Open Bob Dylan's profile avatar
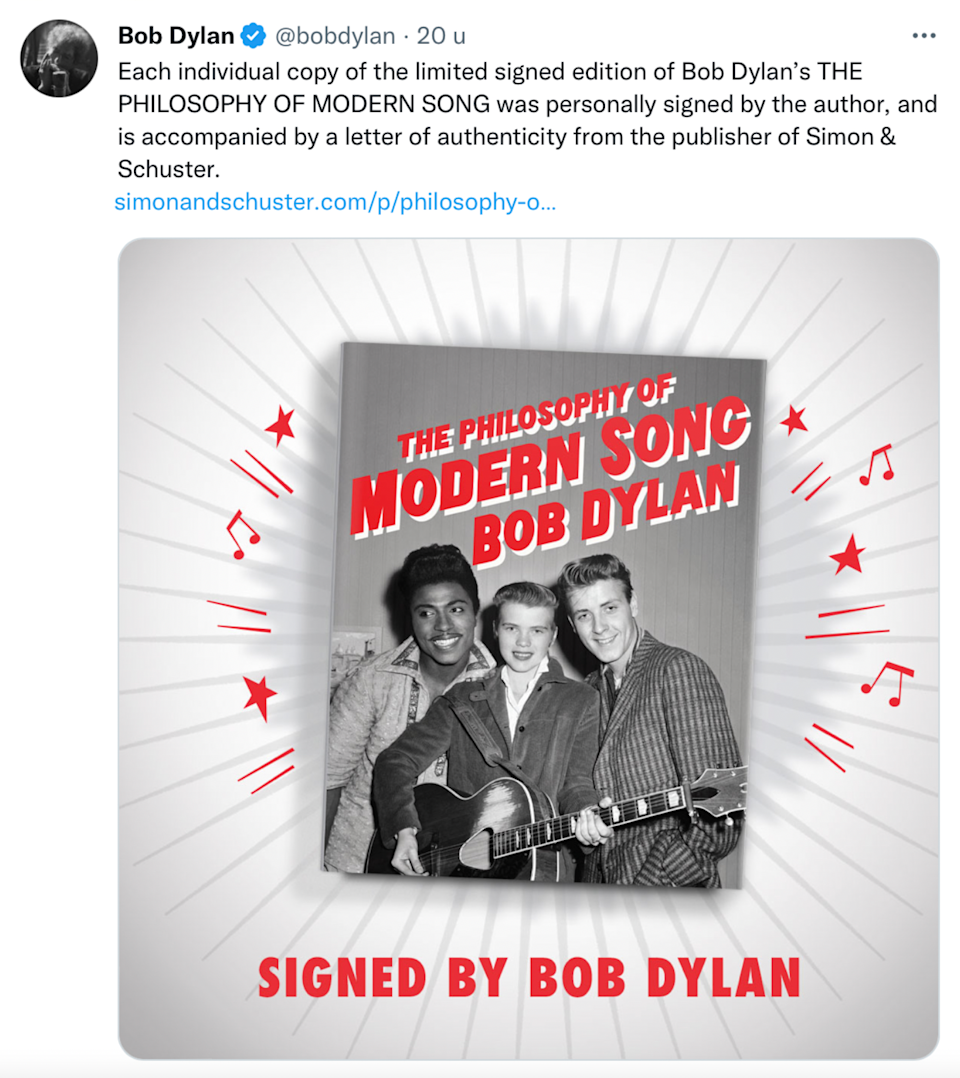960x1078 pixels. [59, 58]
